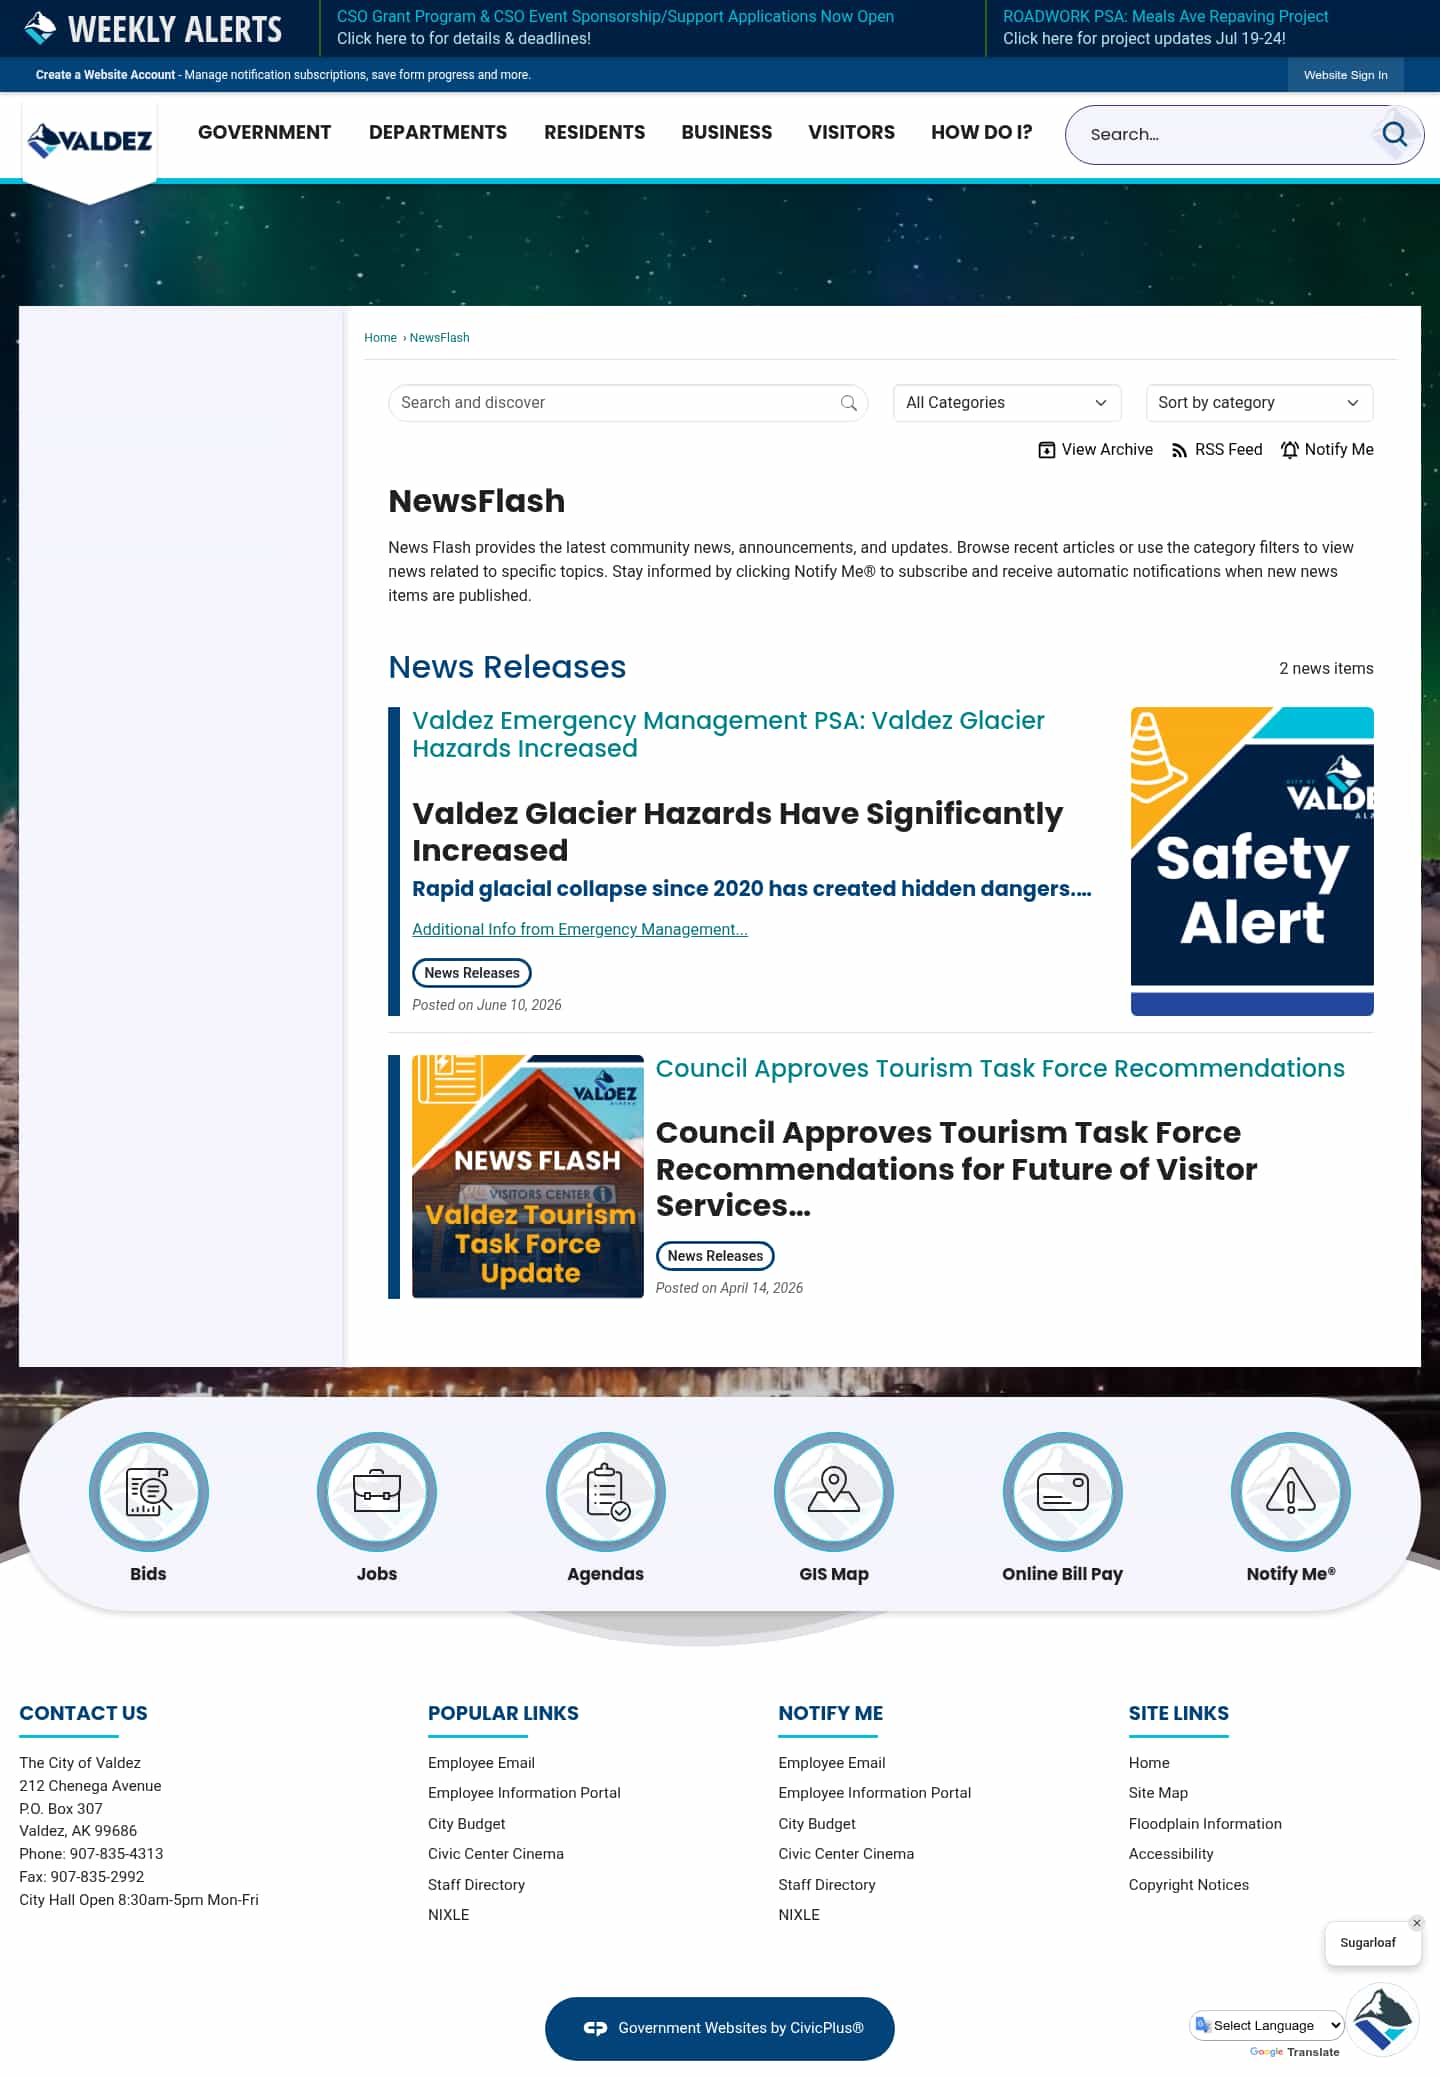This screenshot has height=2077, width=1440.
Task: Open Staff Directory under Notify Me
Action: coord(827,1885)
